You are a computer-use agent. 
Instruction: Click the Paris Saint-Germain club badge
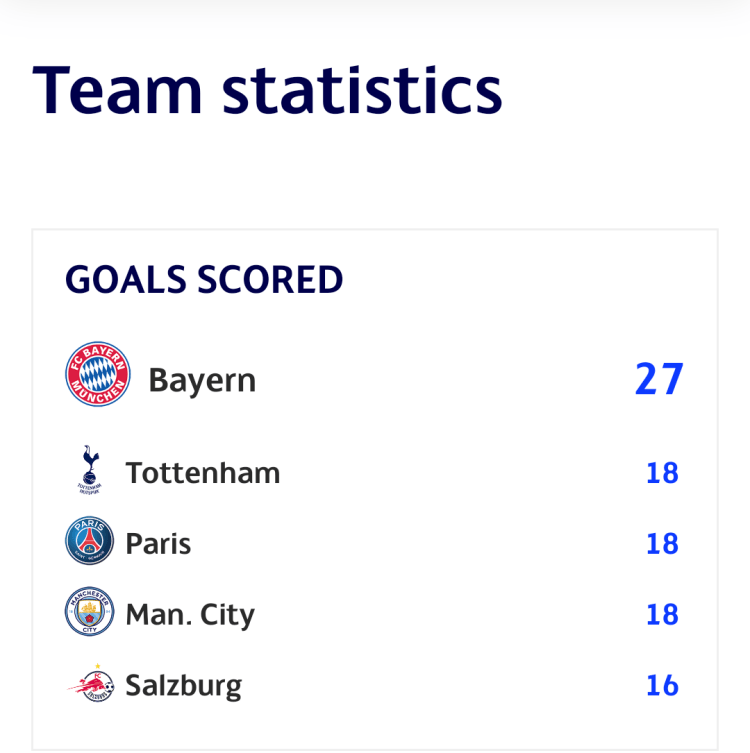pyautogui.click(x=90, y=542)
